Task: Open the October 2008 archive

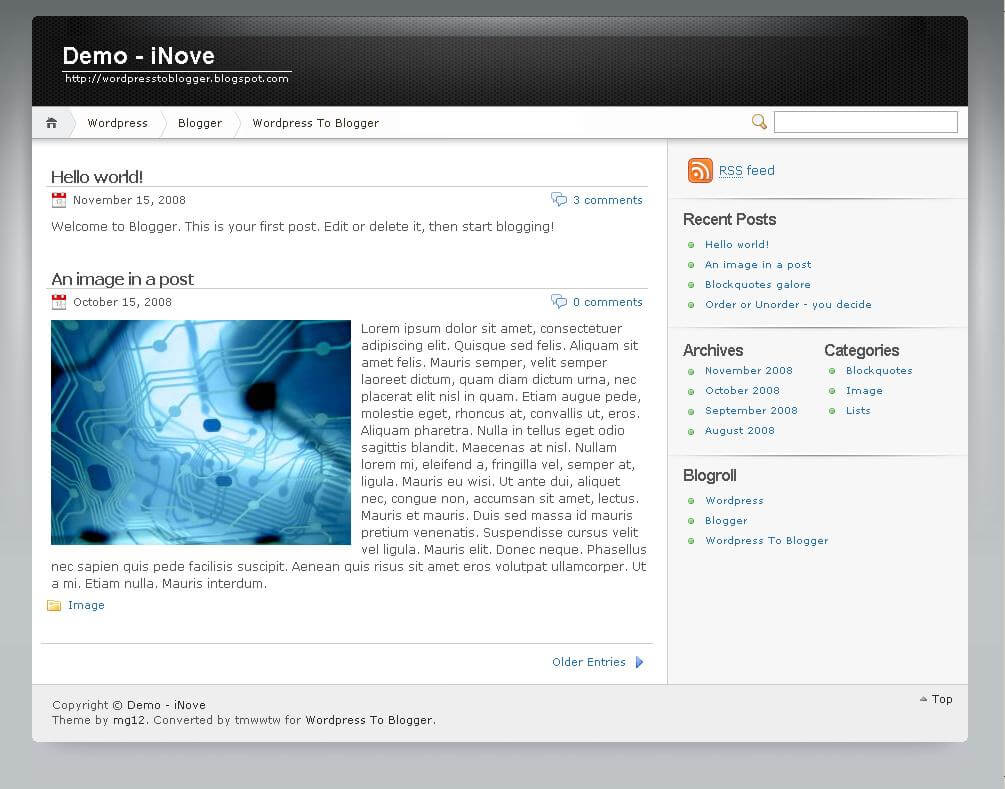Action: (742, 390)
